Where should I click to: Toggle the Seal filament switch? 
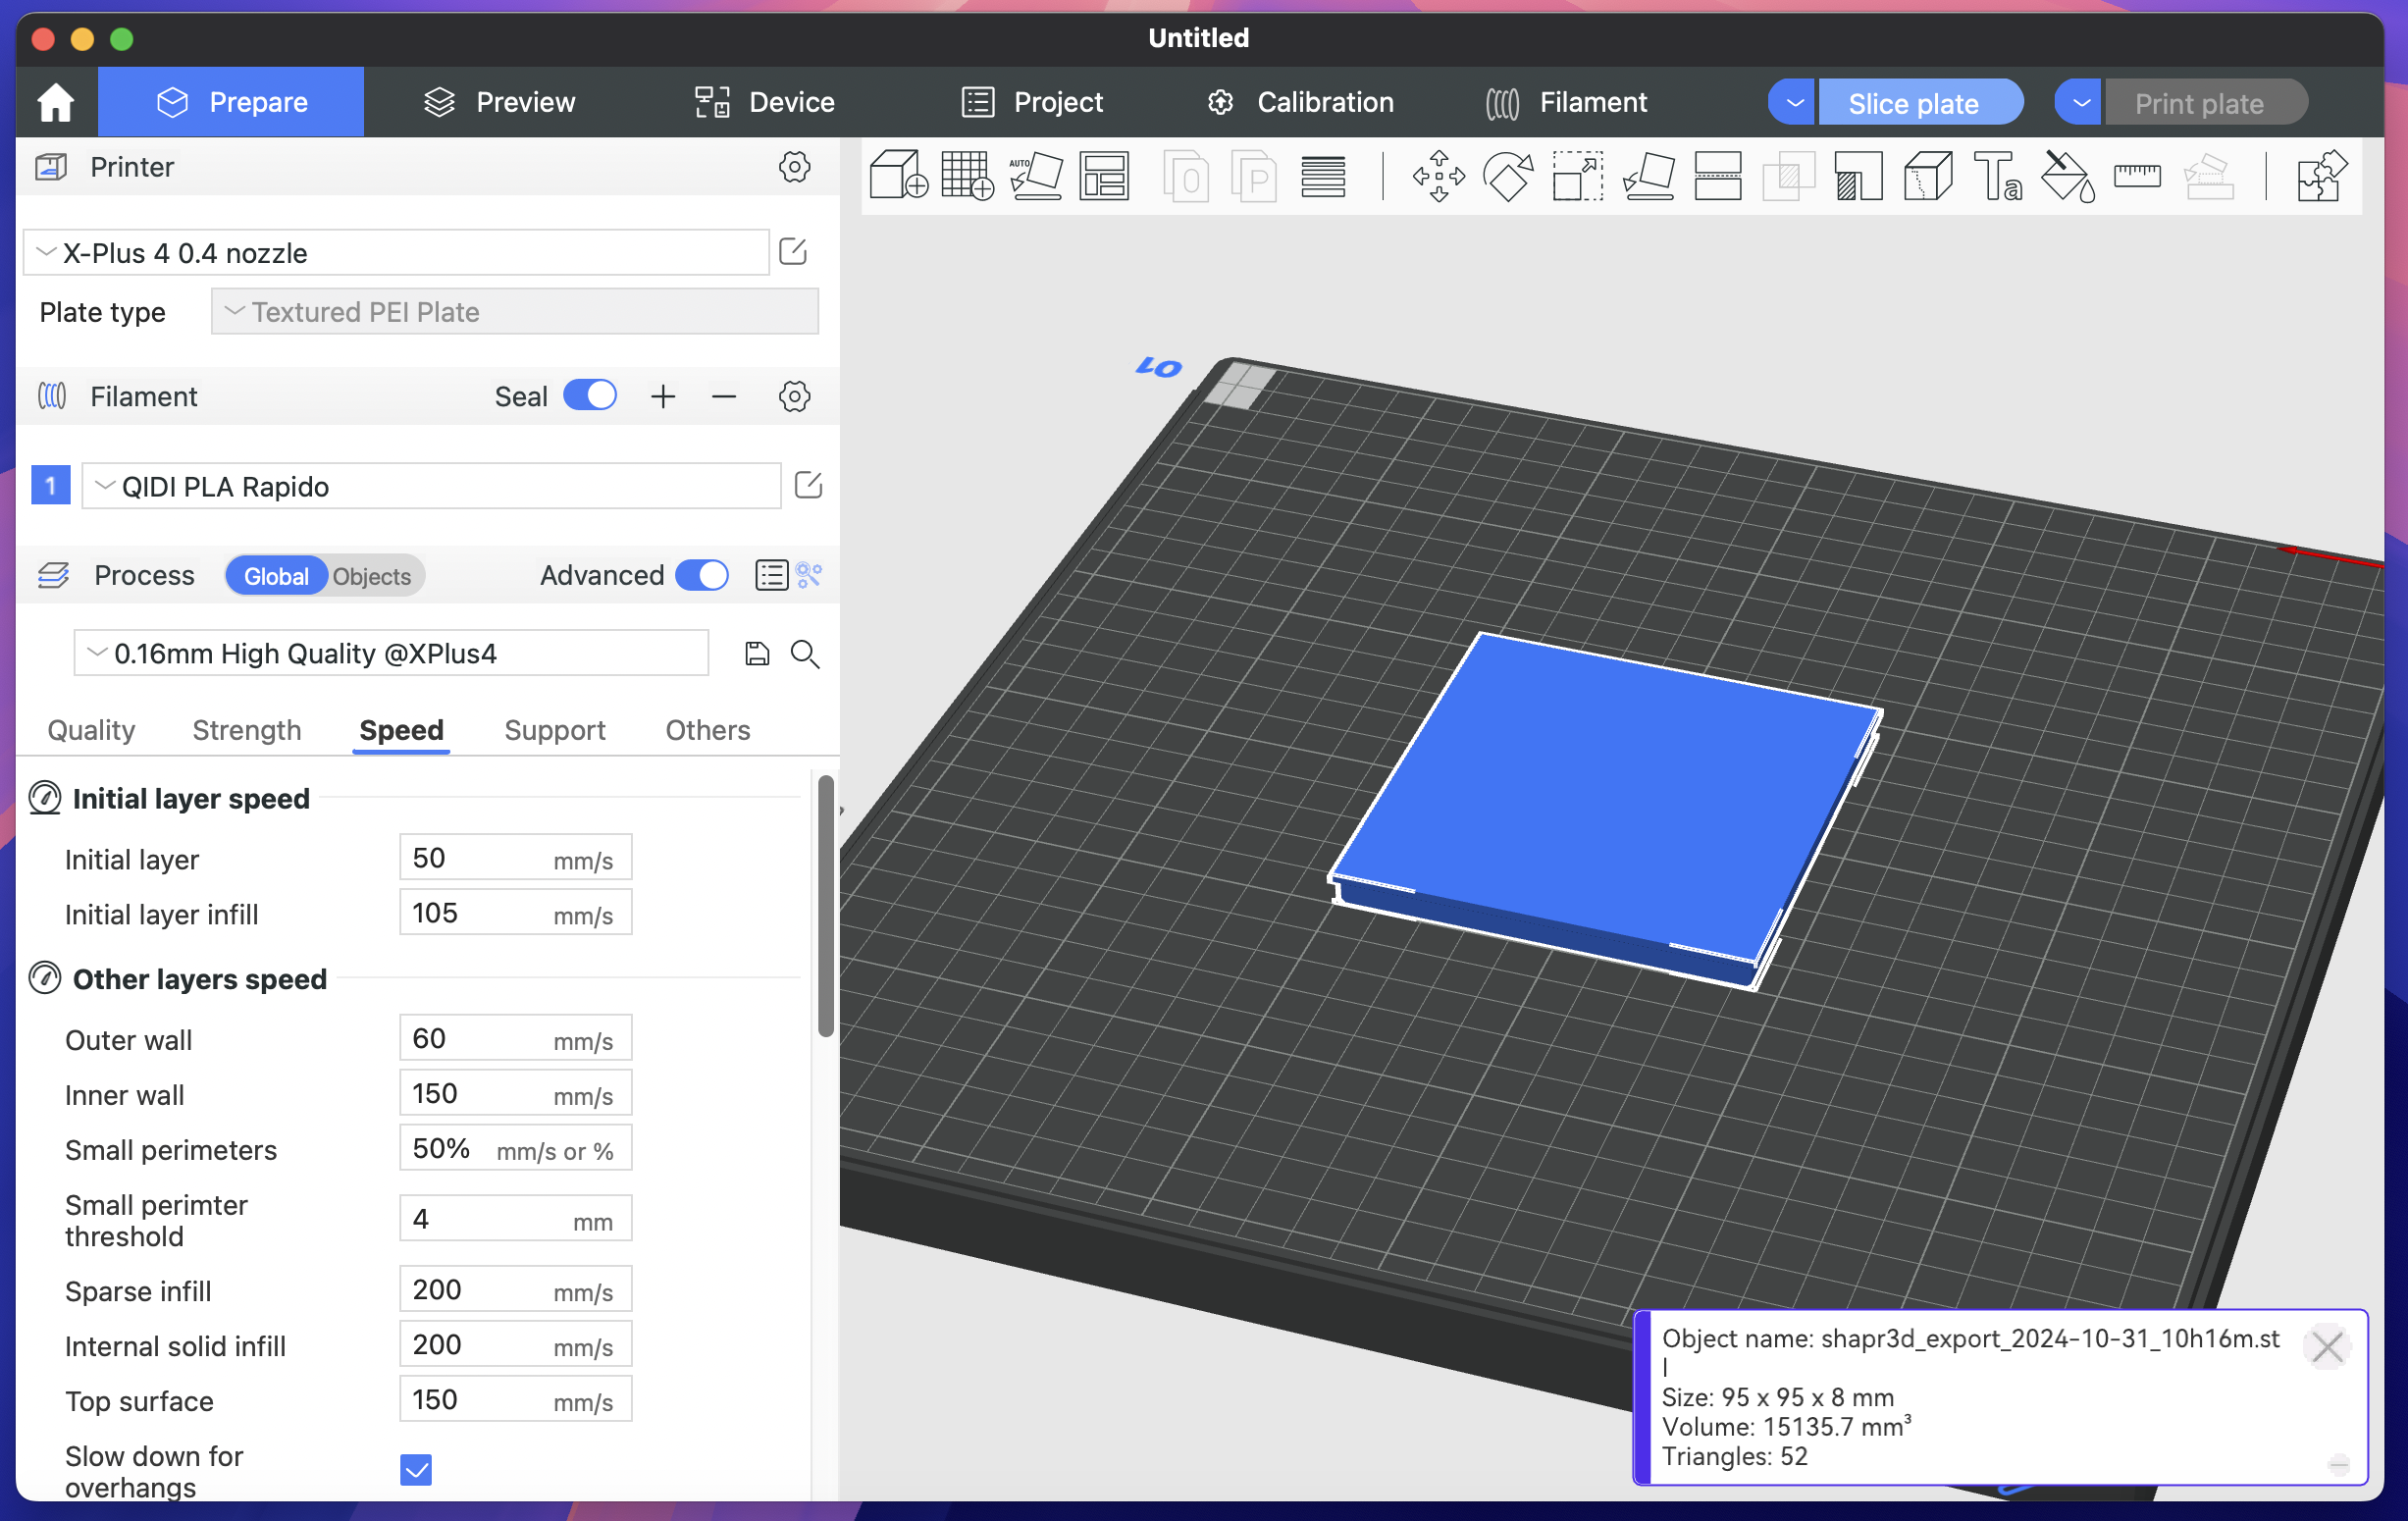(590, 395)
